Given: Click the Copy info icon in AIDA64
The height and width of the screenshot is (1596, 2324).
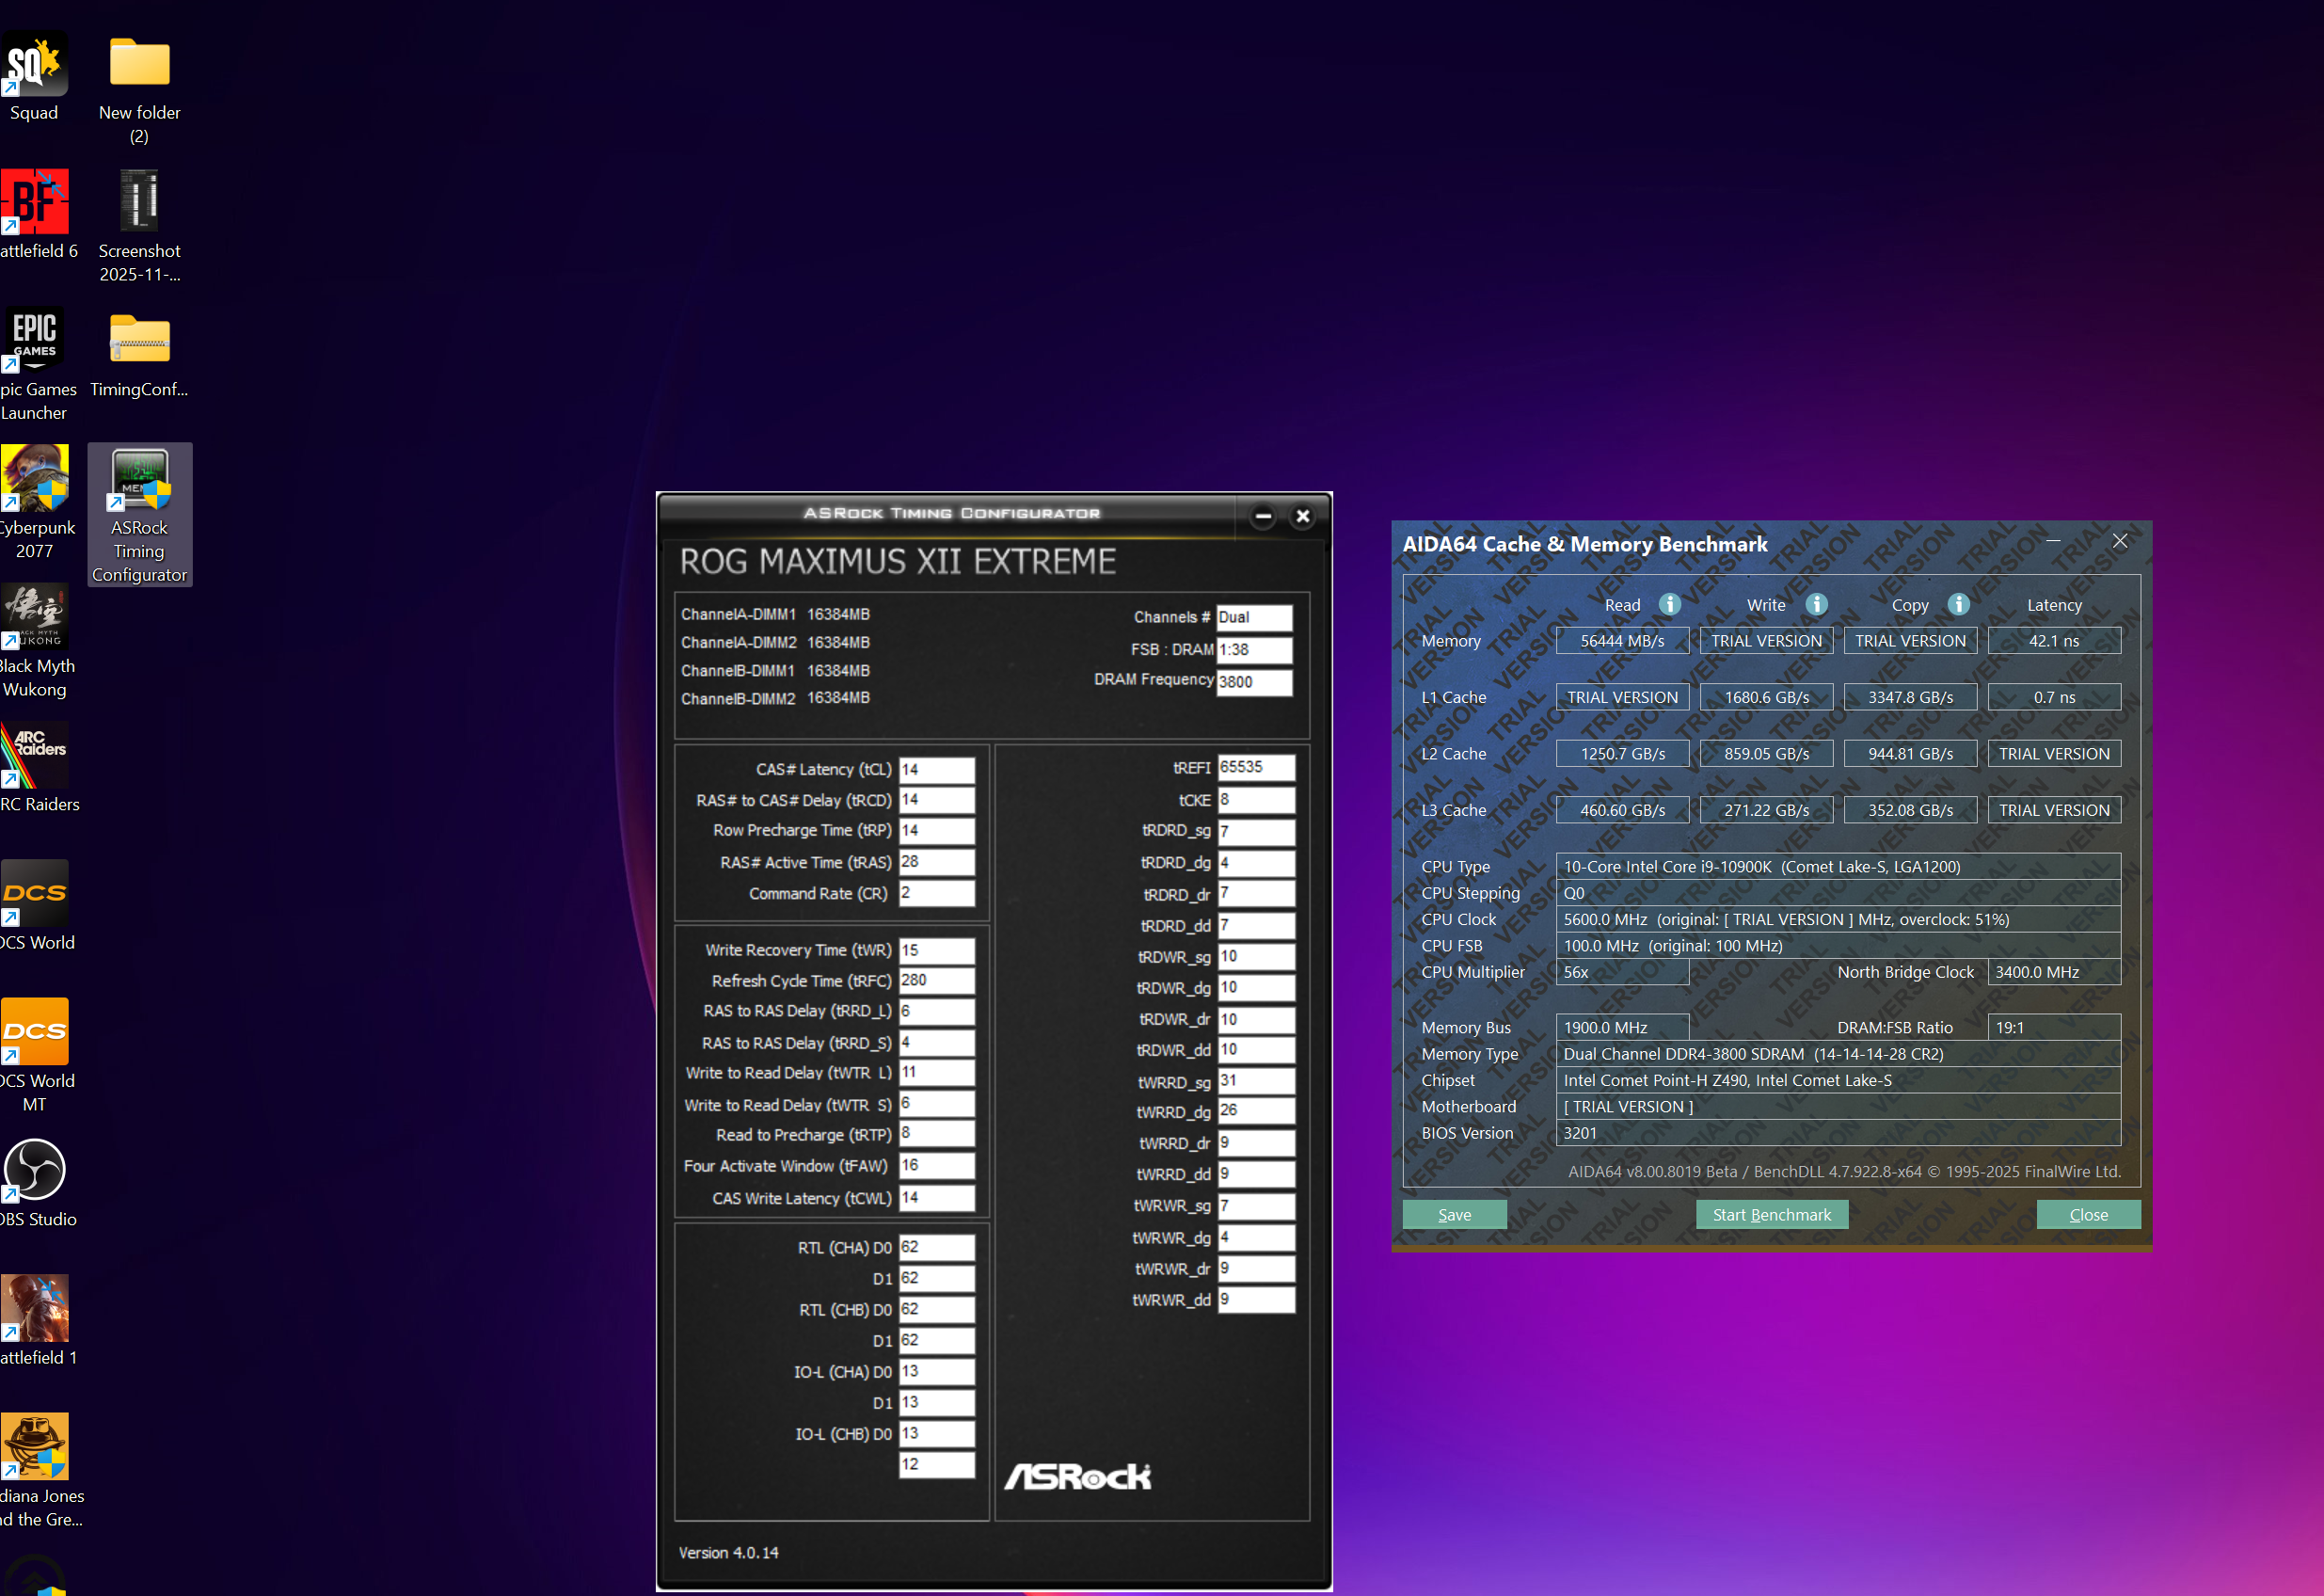Looking at the screenshot, I should point(1958,604).
